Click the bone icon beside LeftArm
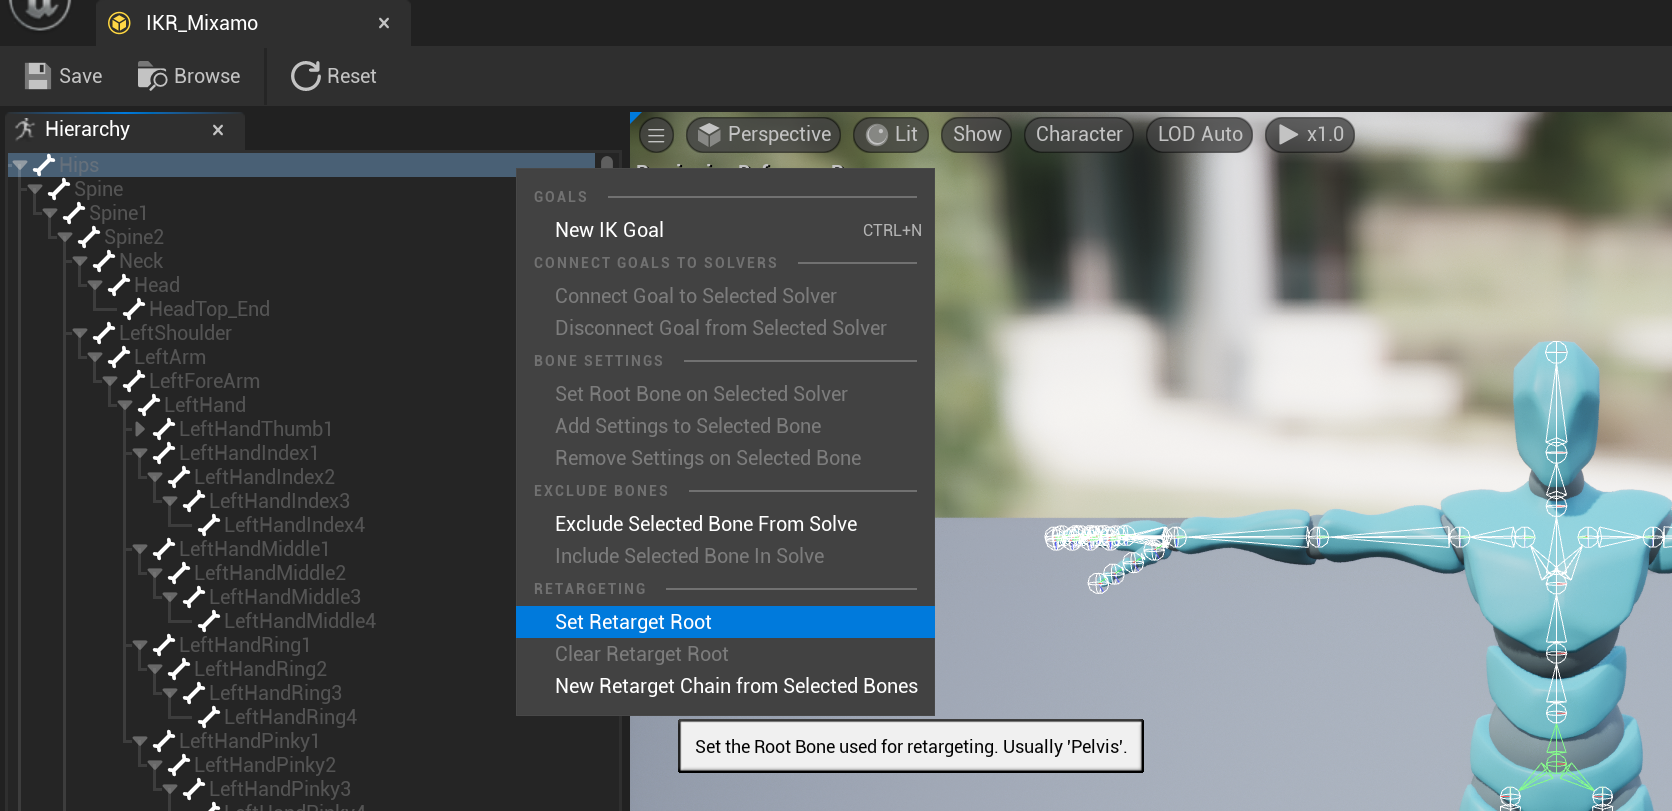Image resolution: width=1672 pixels, height=811 pixels. [119, 357]
